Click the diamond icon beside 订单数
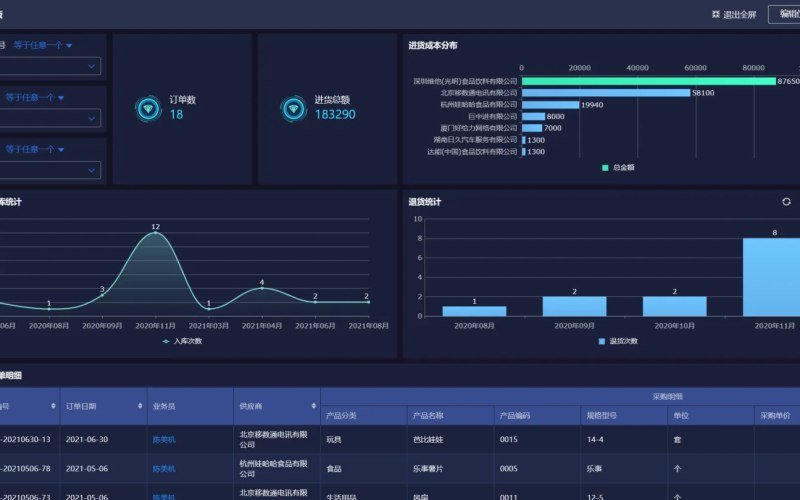The width and height of the screenshot is (800, 500). 148,109
